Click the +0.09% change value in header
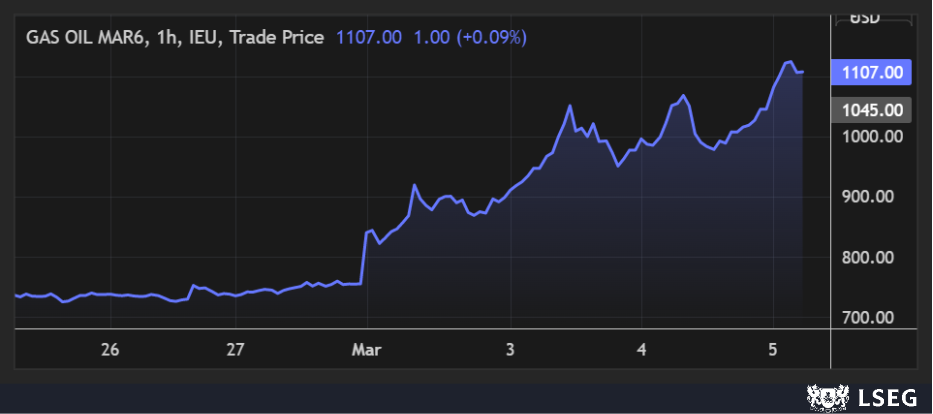Image resolution: width=933 pixels, height=414 pixels. point(491,37)
